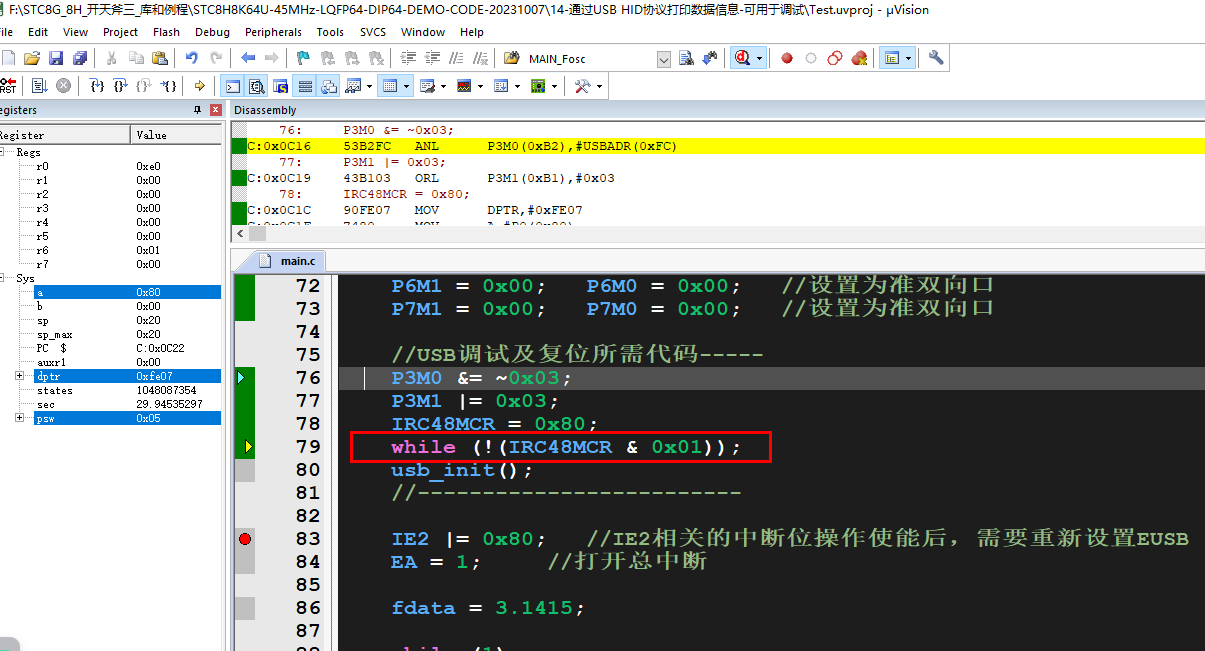
Task: Expand the dptr register node
Action: tap(20, 376)
